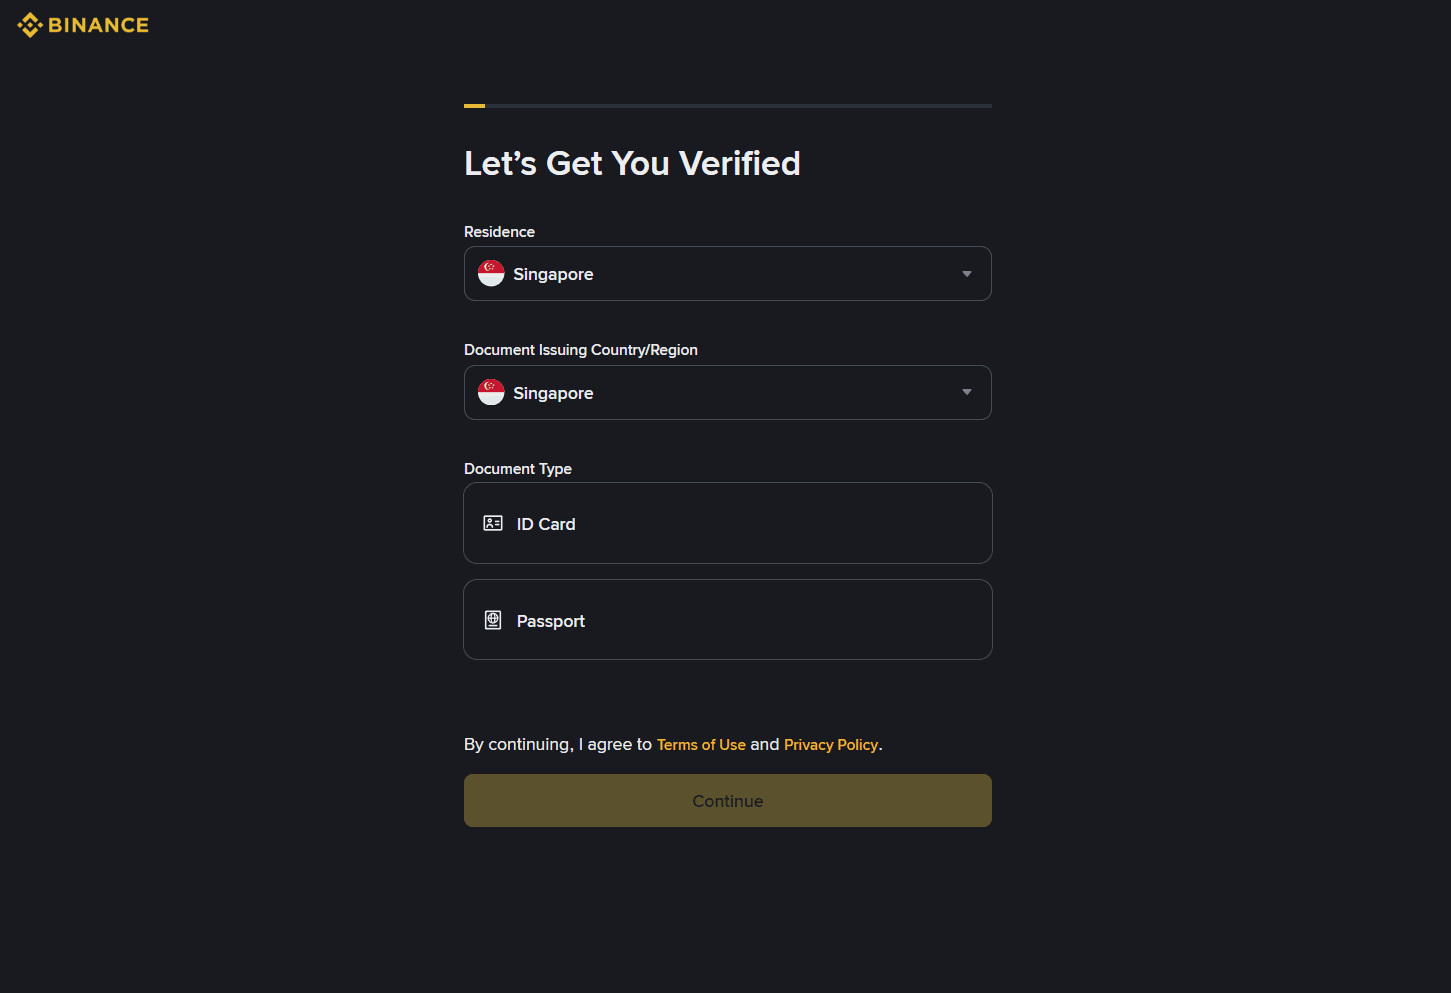Choose Passport as document type
The height and width of the screenshot is (993, 1451).
(727, 620)
